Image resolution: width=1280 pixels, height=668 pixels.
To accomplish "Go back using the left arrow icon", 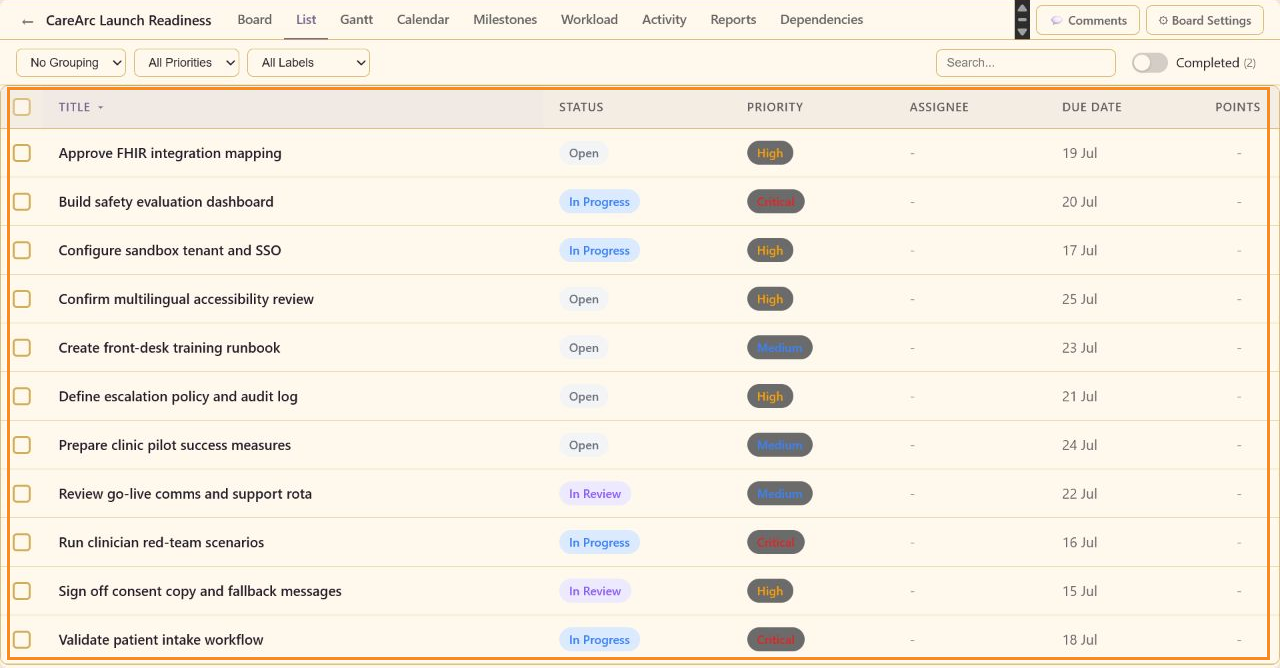I will pos(28,21).
